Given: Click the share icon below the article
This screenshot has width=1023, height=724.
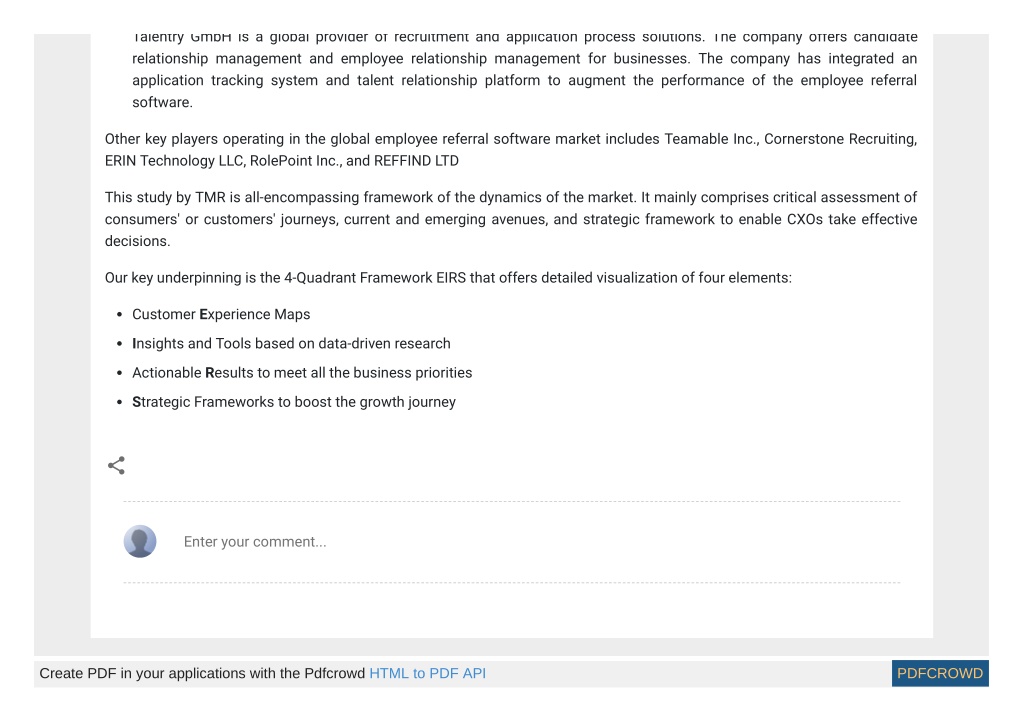Looking at the screenshot, I should [116, 466].
